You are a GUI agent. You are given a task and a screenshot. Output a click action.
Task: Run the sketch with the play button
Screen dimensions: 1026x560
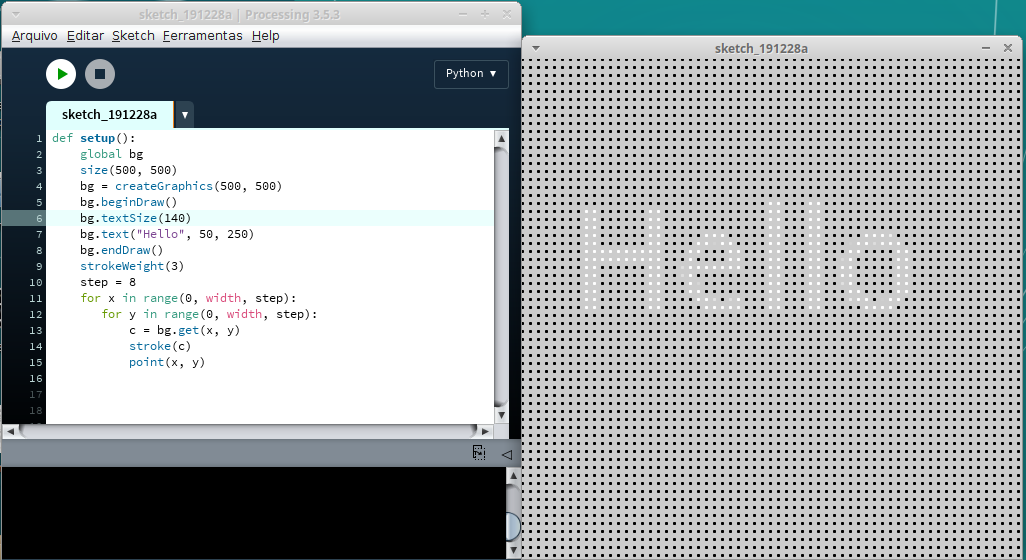[61, 74]
